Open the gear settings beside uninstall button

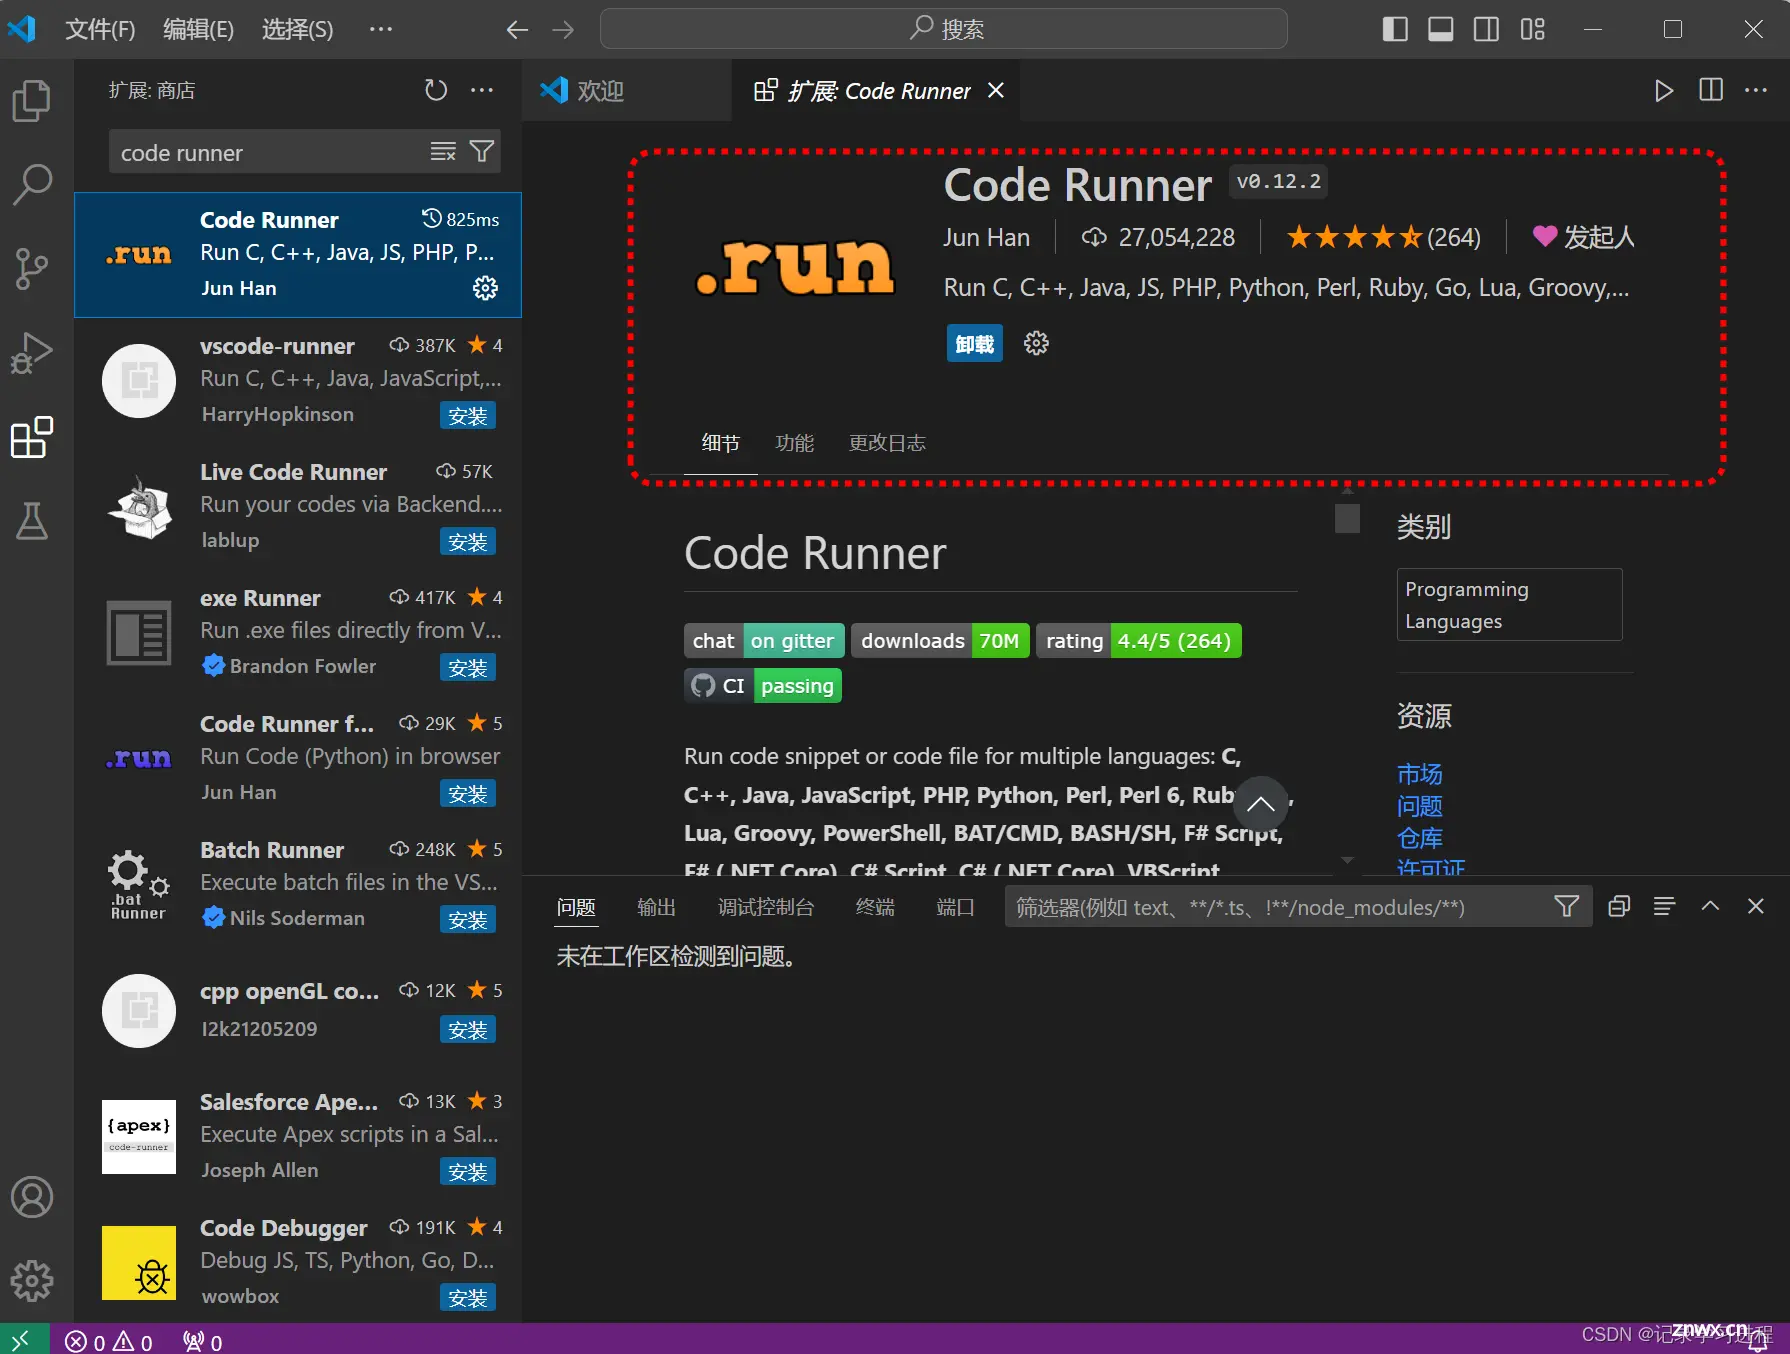pos(1036,343)
